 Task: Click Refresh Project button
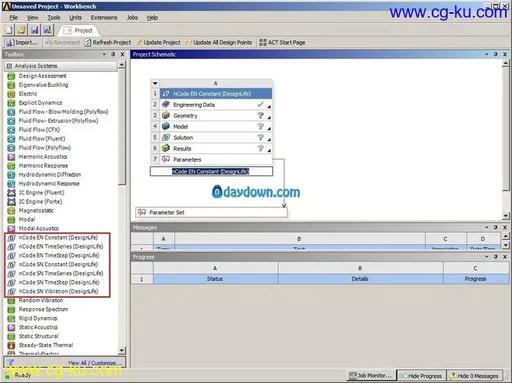click(x=108, y=42)
